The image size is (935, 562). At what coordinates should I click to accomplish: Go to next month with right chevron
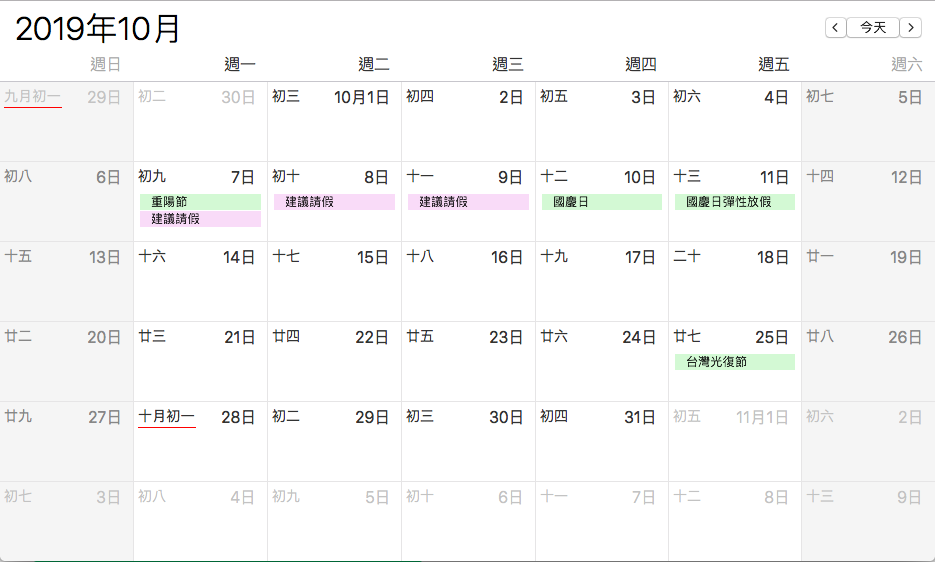tap(911, 27)
